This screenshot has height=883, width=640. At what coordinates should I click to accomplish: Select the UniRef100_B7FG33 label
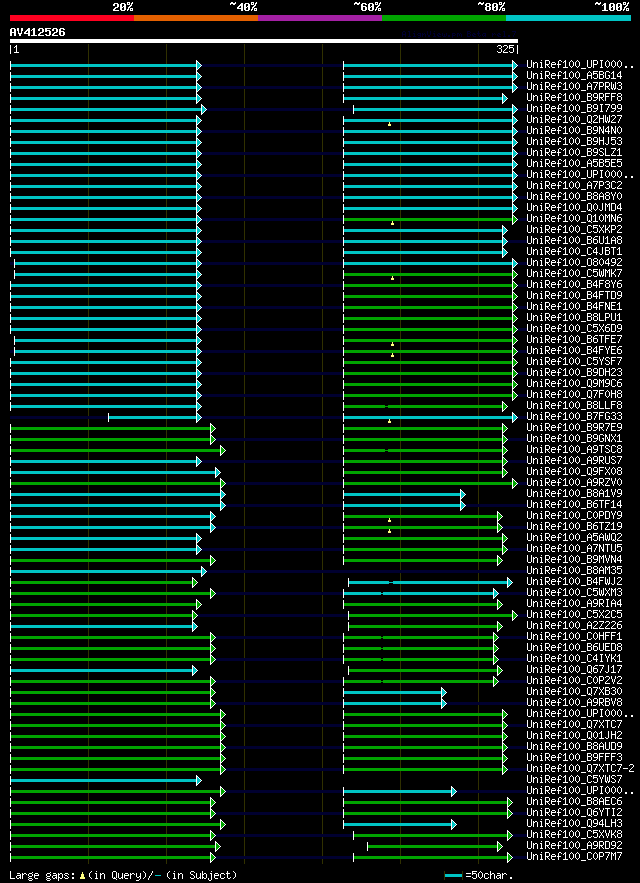point(574,417)
